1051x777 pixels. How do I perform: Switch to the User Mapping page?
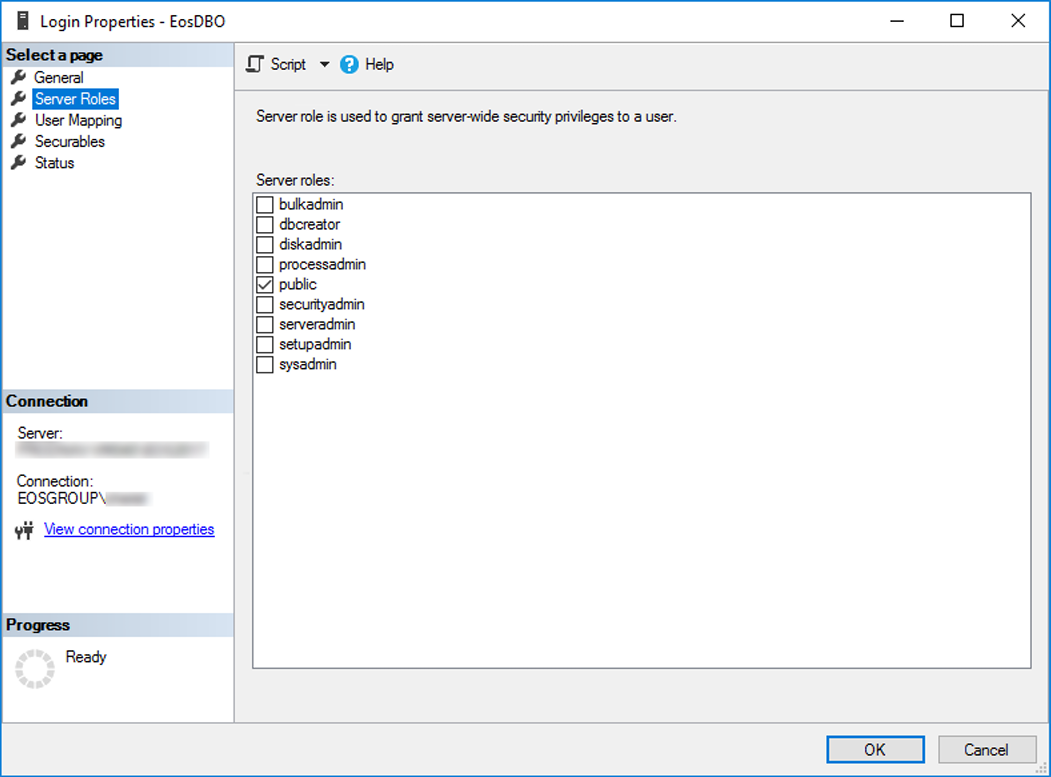pyautogui.click(x=78, y=121)
